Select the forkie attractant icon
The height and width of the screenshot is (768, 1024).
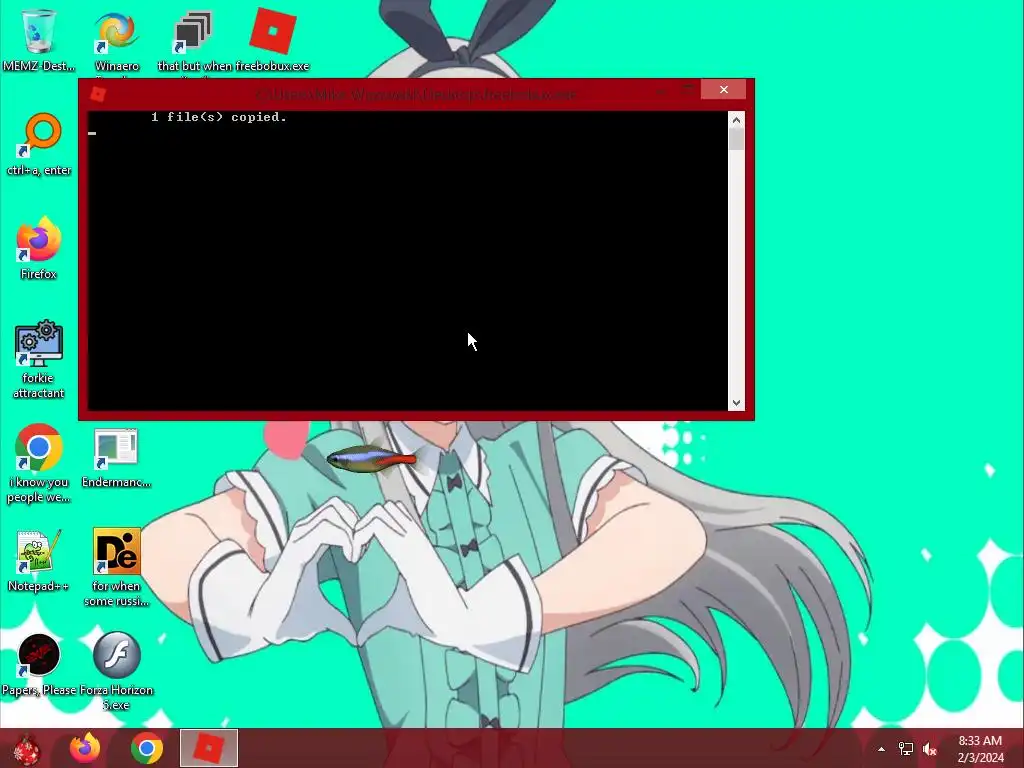39,359
